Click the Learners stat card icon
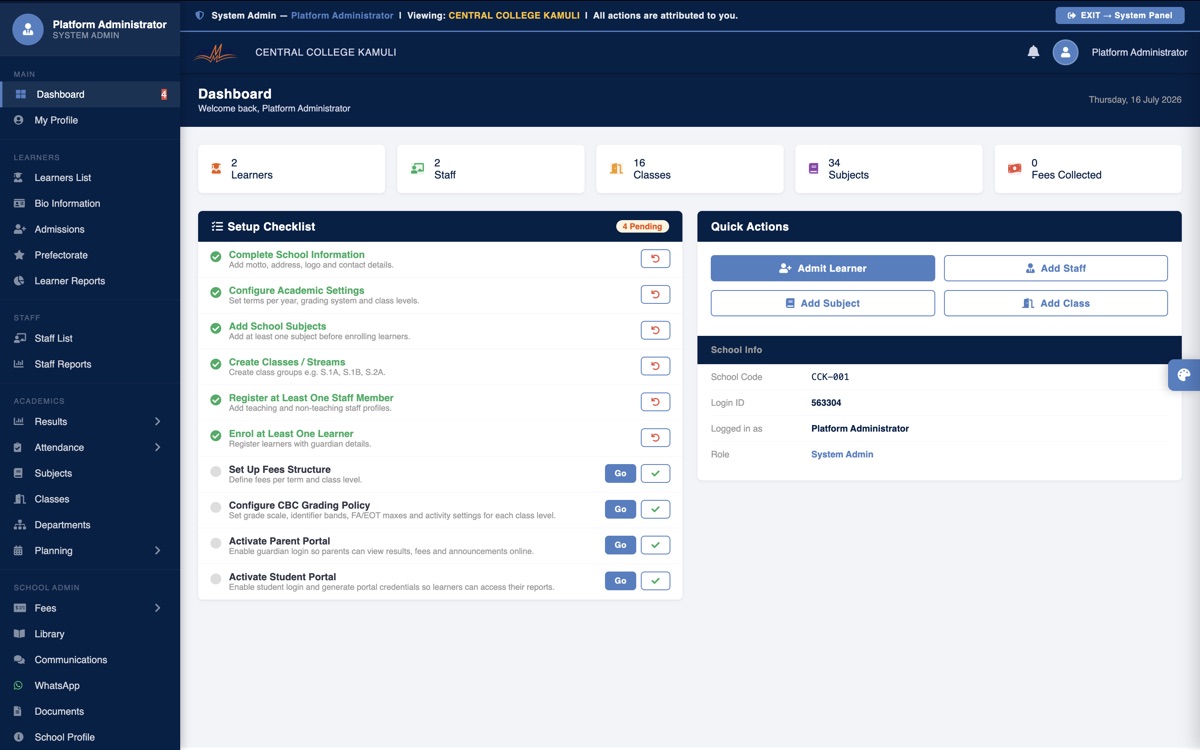 coord(216,169)
